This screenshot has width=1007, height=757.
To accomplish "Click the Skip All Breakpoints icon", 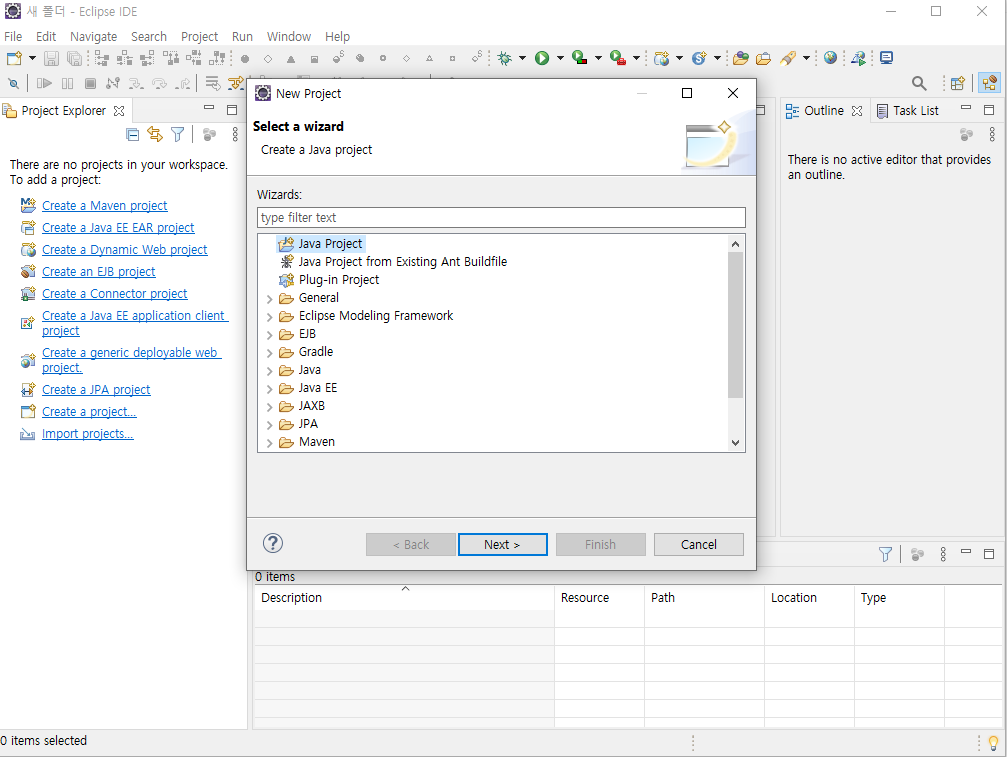I will tap(13, 83).
